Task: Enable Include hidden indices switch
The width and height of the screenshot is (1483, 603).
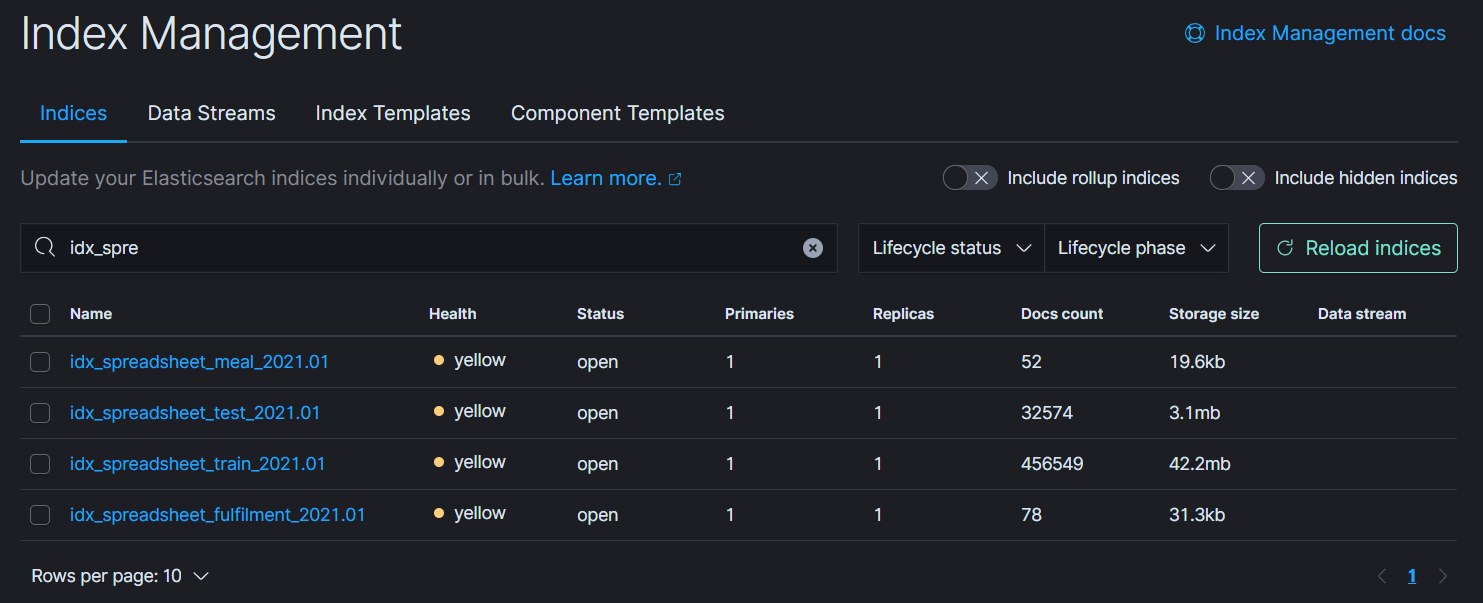Action: 1237,178
